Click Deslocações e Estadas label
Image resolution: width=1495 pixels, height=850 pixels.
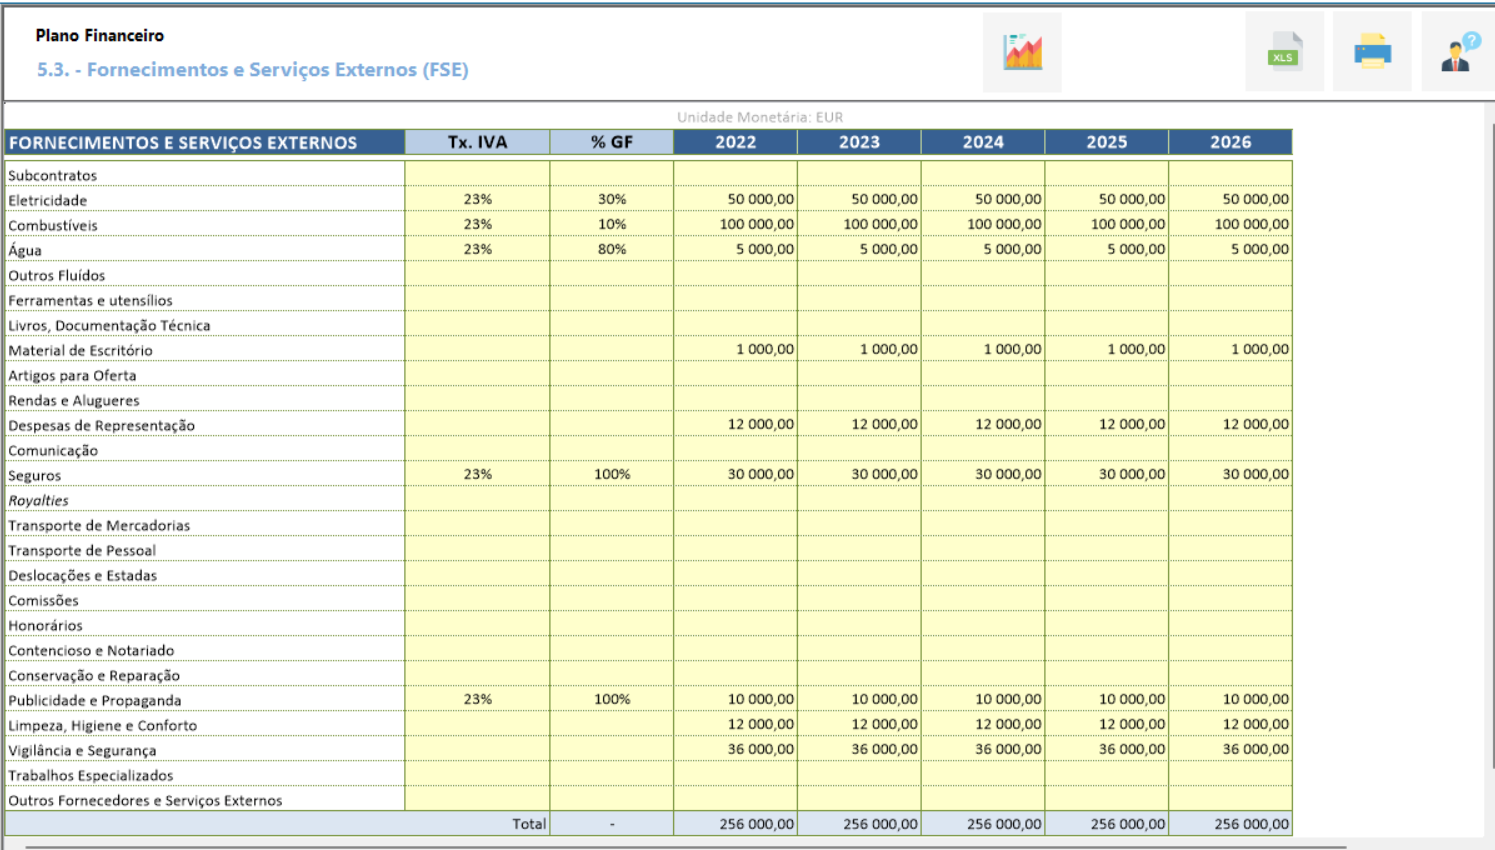tap(83, 575)
